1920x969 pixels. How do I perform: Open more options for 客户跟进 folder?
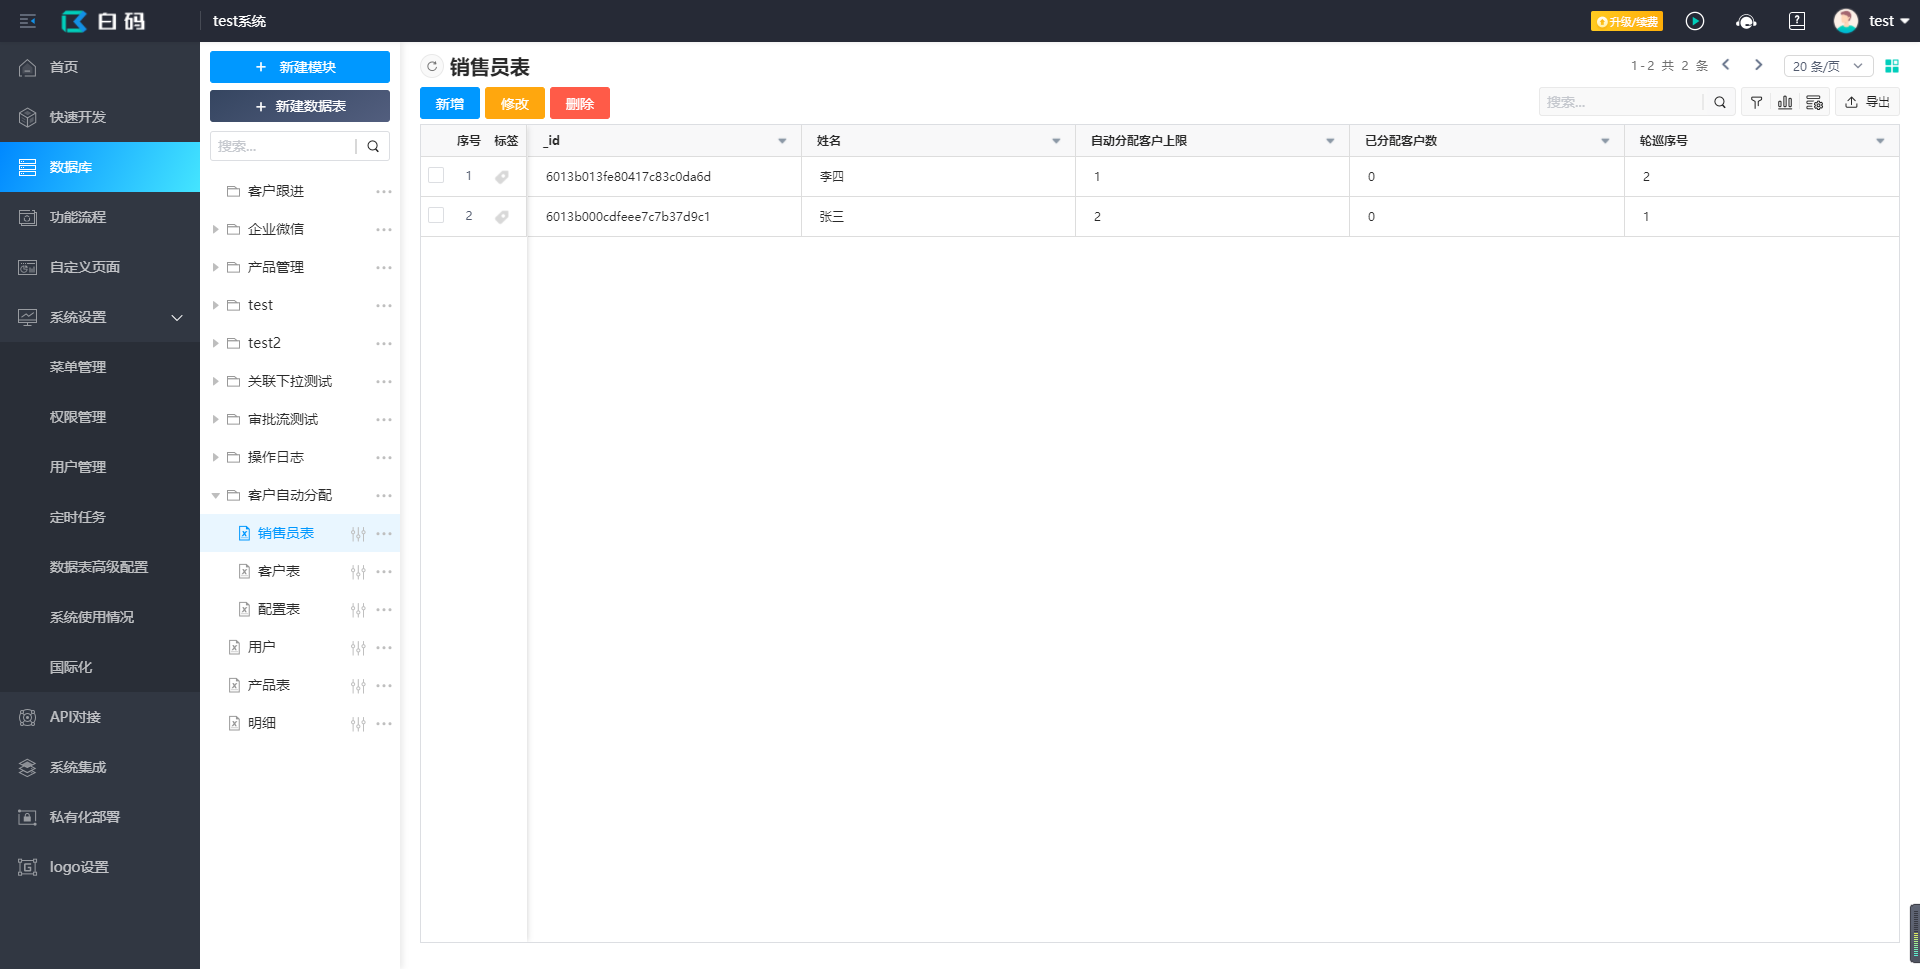point(384,191)
